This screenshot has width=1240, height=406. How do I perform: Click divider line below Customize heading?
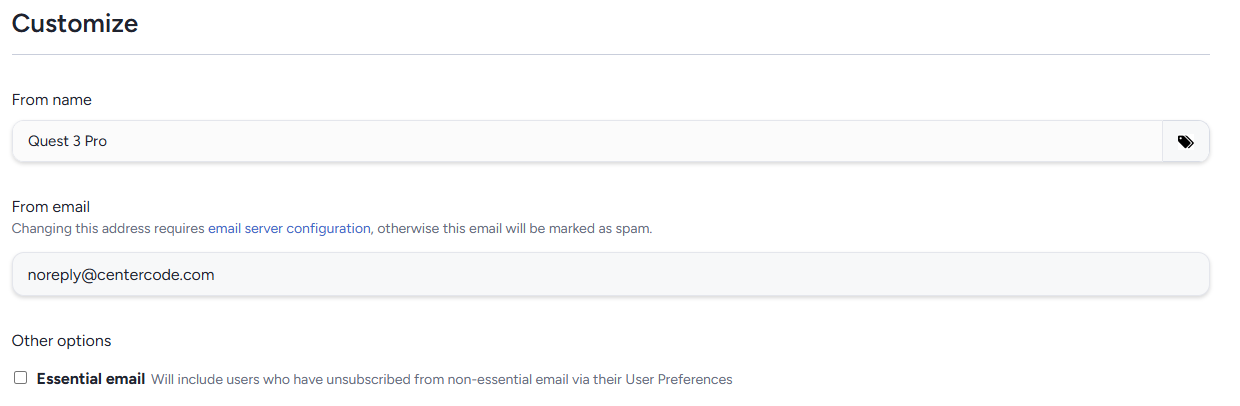click(610, 54)
